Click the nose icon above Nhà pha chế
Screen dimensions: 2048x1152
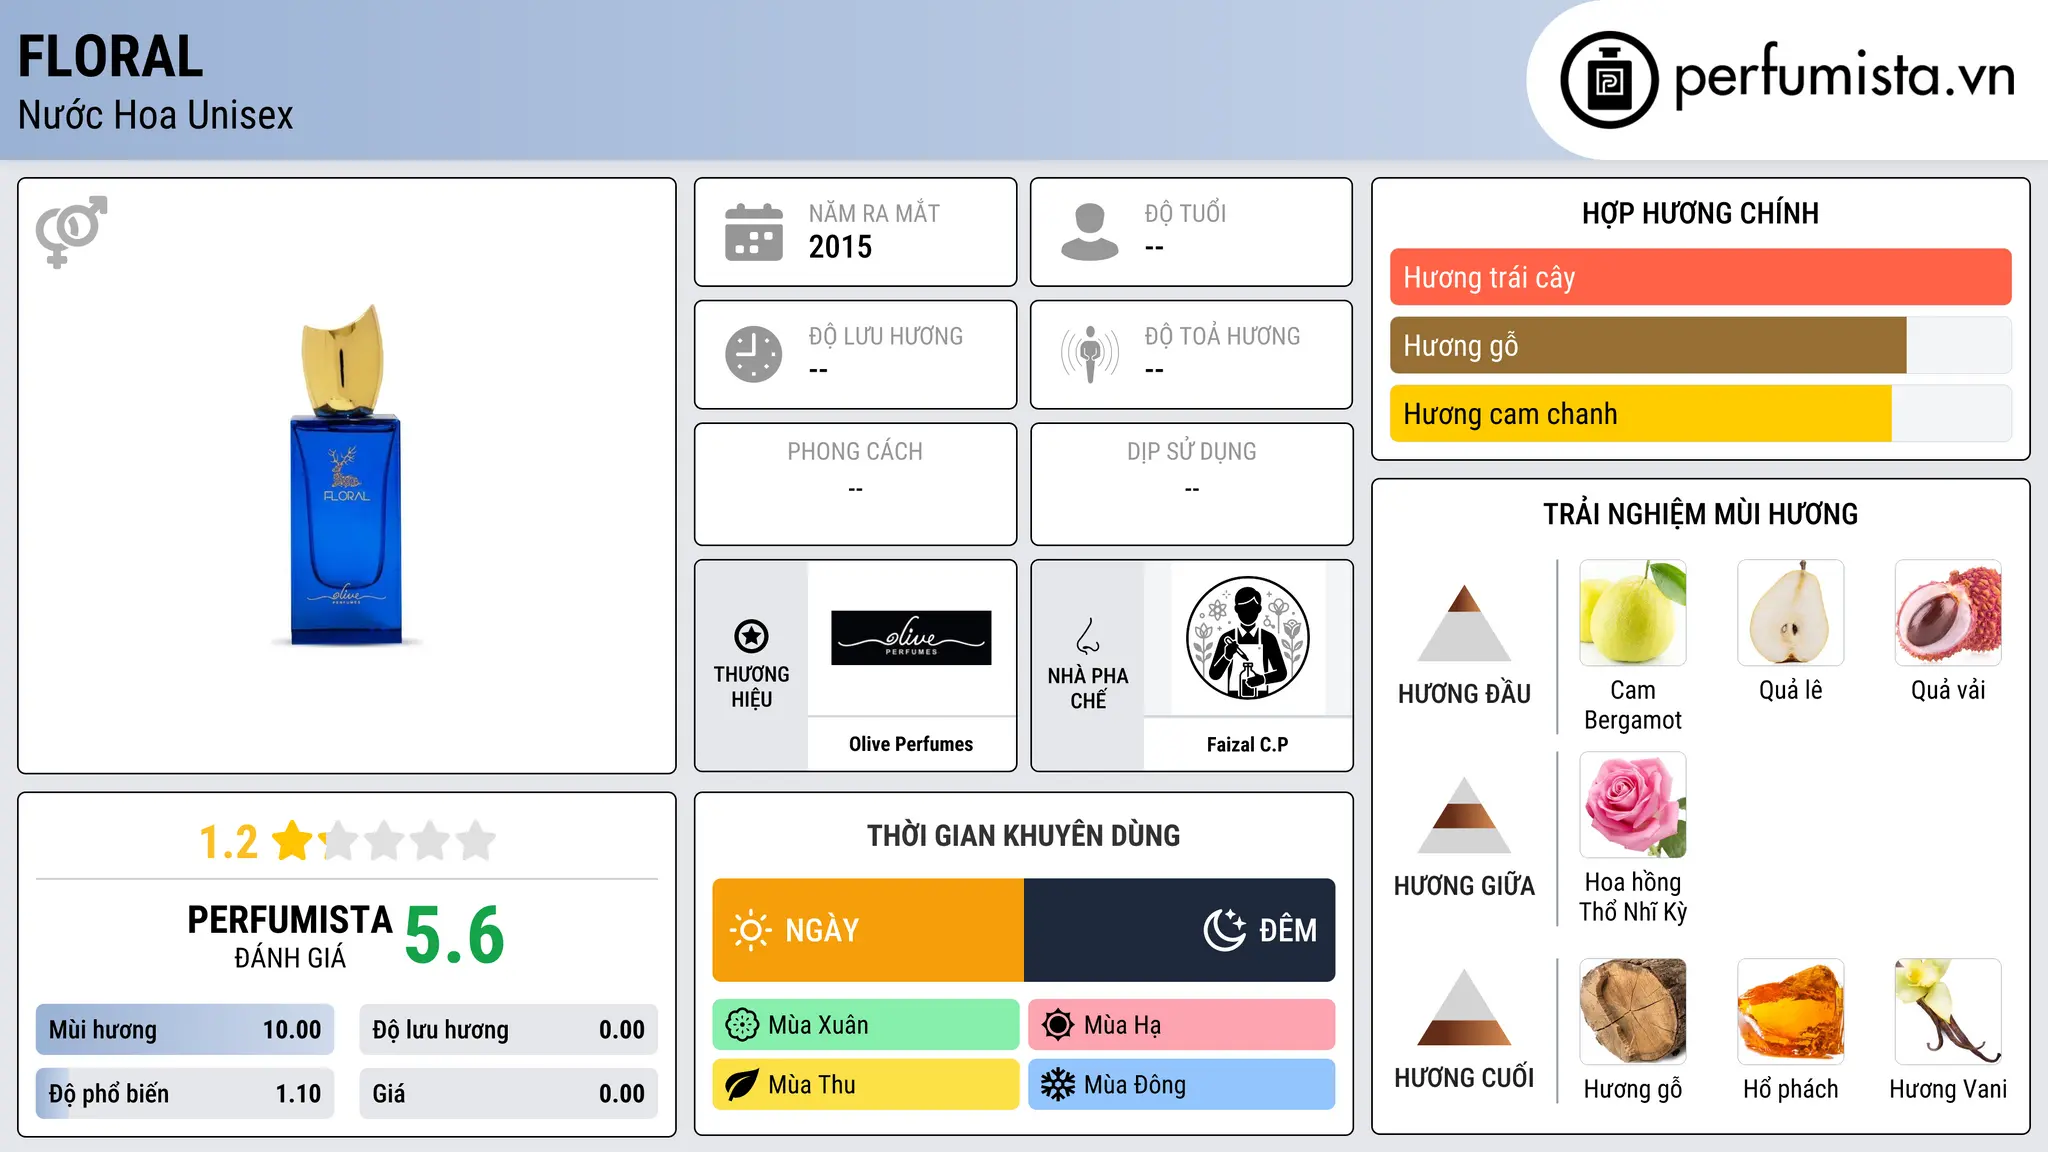pos(1088,636)
